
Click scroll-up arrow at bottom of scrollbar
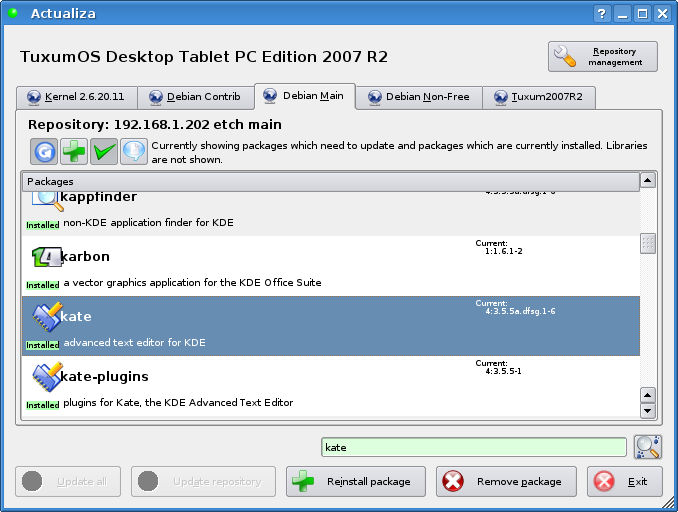click(x=647, y=395)
